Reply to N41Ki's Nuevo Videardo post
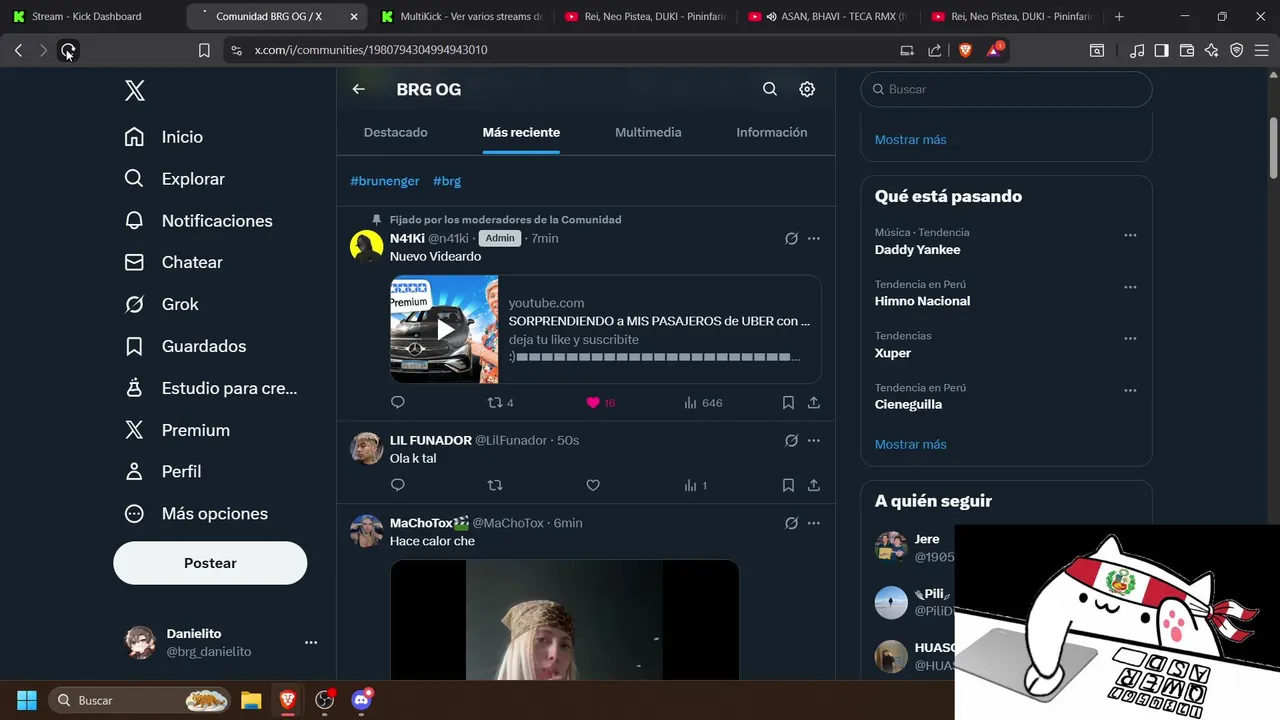The width and height of the screenshot is (1280, 720). [398, 402]
